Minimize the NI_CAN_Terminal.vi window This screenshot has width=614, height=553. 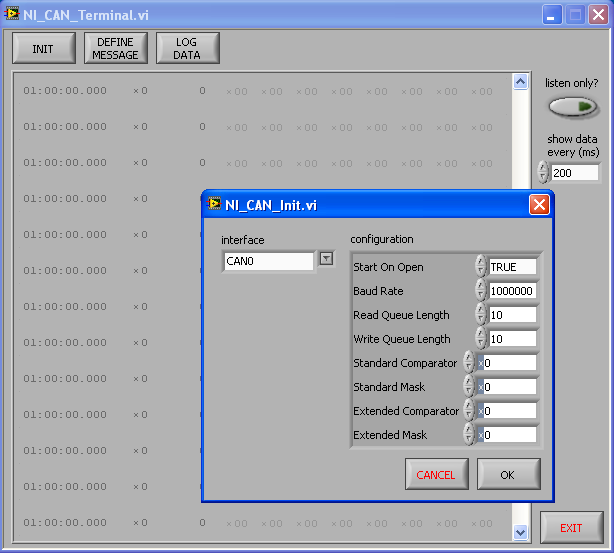click(551, 15)
